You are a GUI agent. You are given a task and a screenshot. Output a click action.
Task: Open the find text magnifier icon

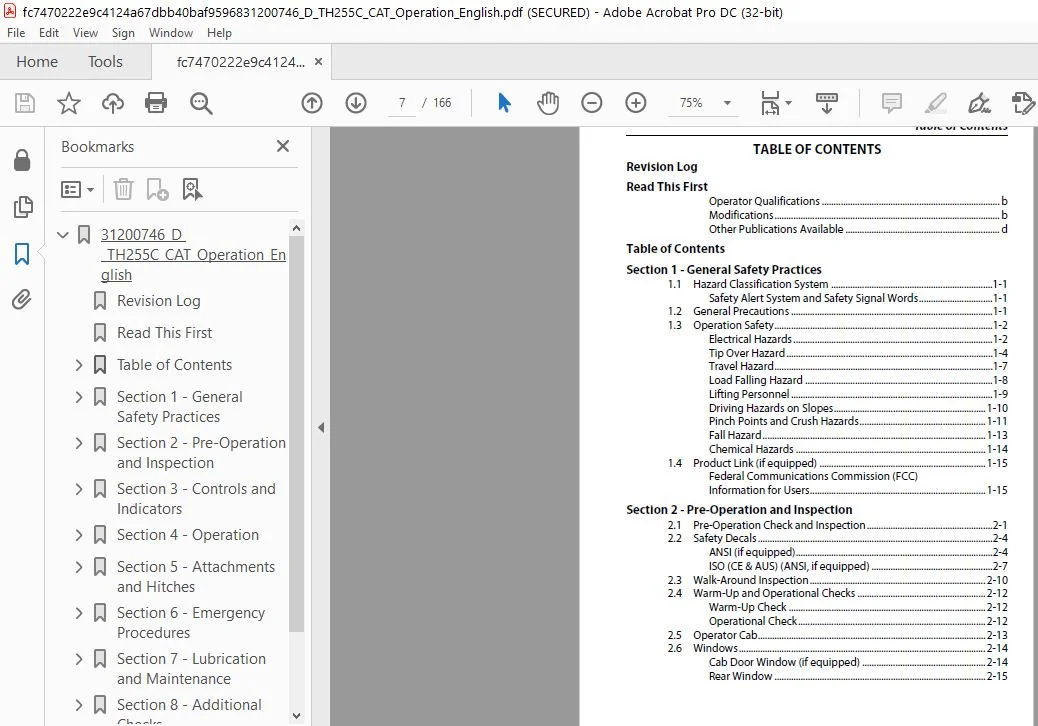(201, 103)
